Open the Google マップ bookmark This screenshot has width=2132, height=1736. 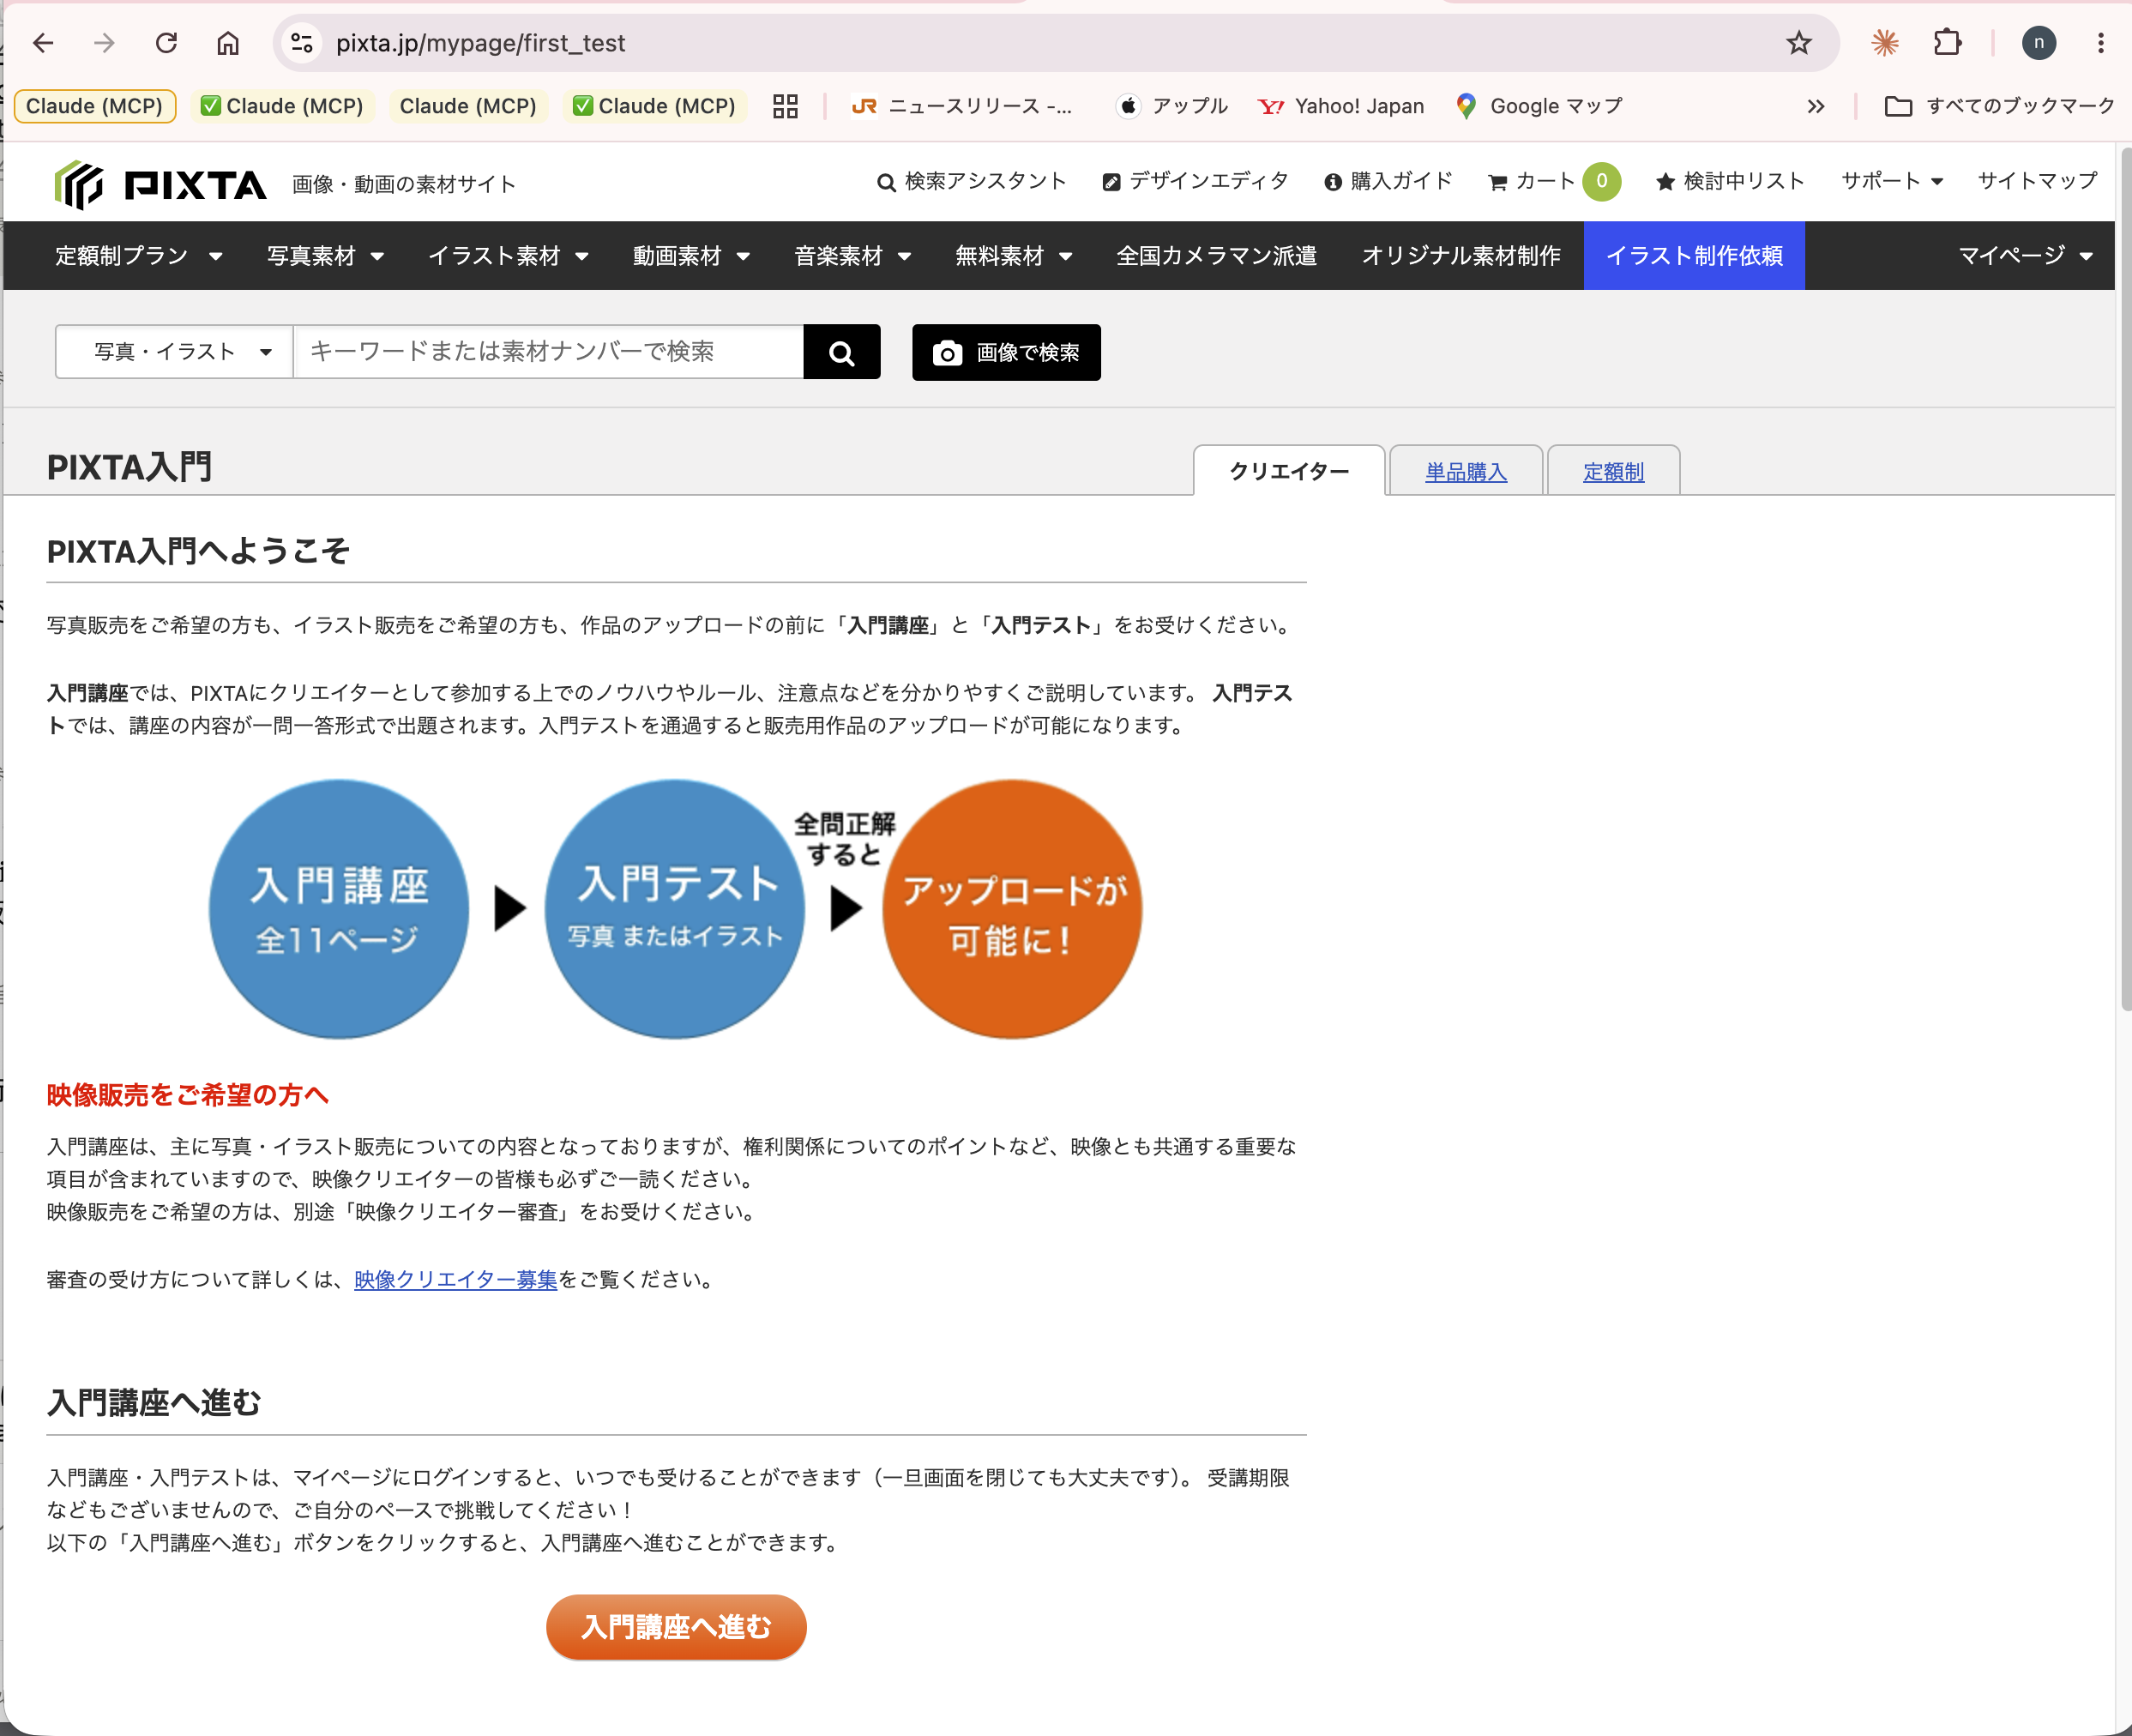[1538, 106]
